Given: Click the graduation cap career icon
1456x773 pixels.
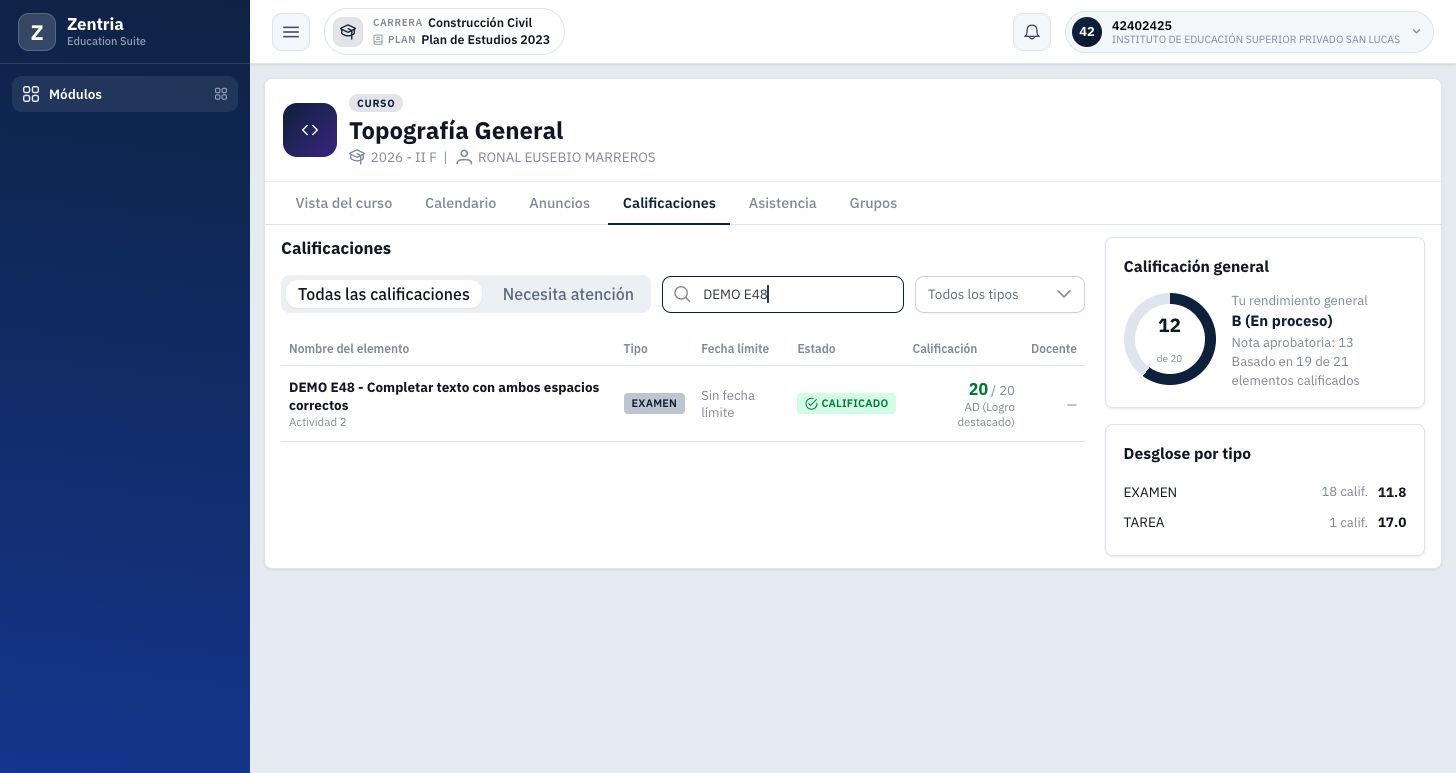Looking at the screenshot, I should click(348, 32).
